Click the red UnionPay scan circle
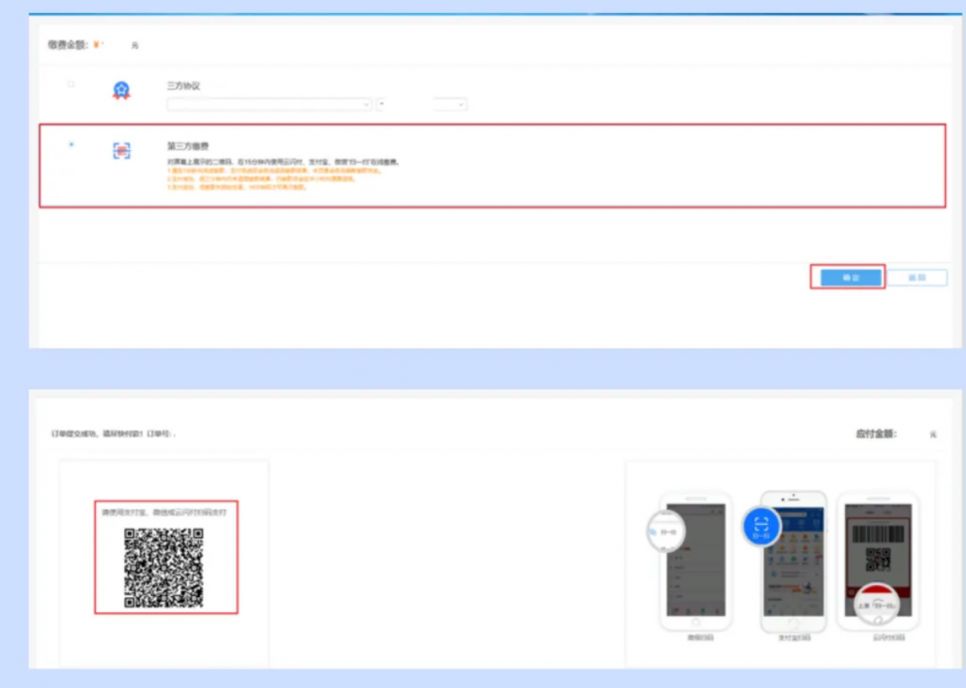Screen dimensions: 966x688 click(x=876, y=605)
